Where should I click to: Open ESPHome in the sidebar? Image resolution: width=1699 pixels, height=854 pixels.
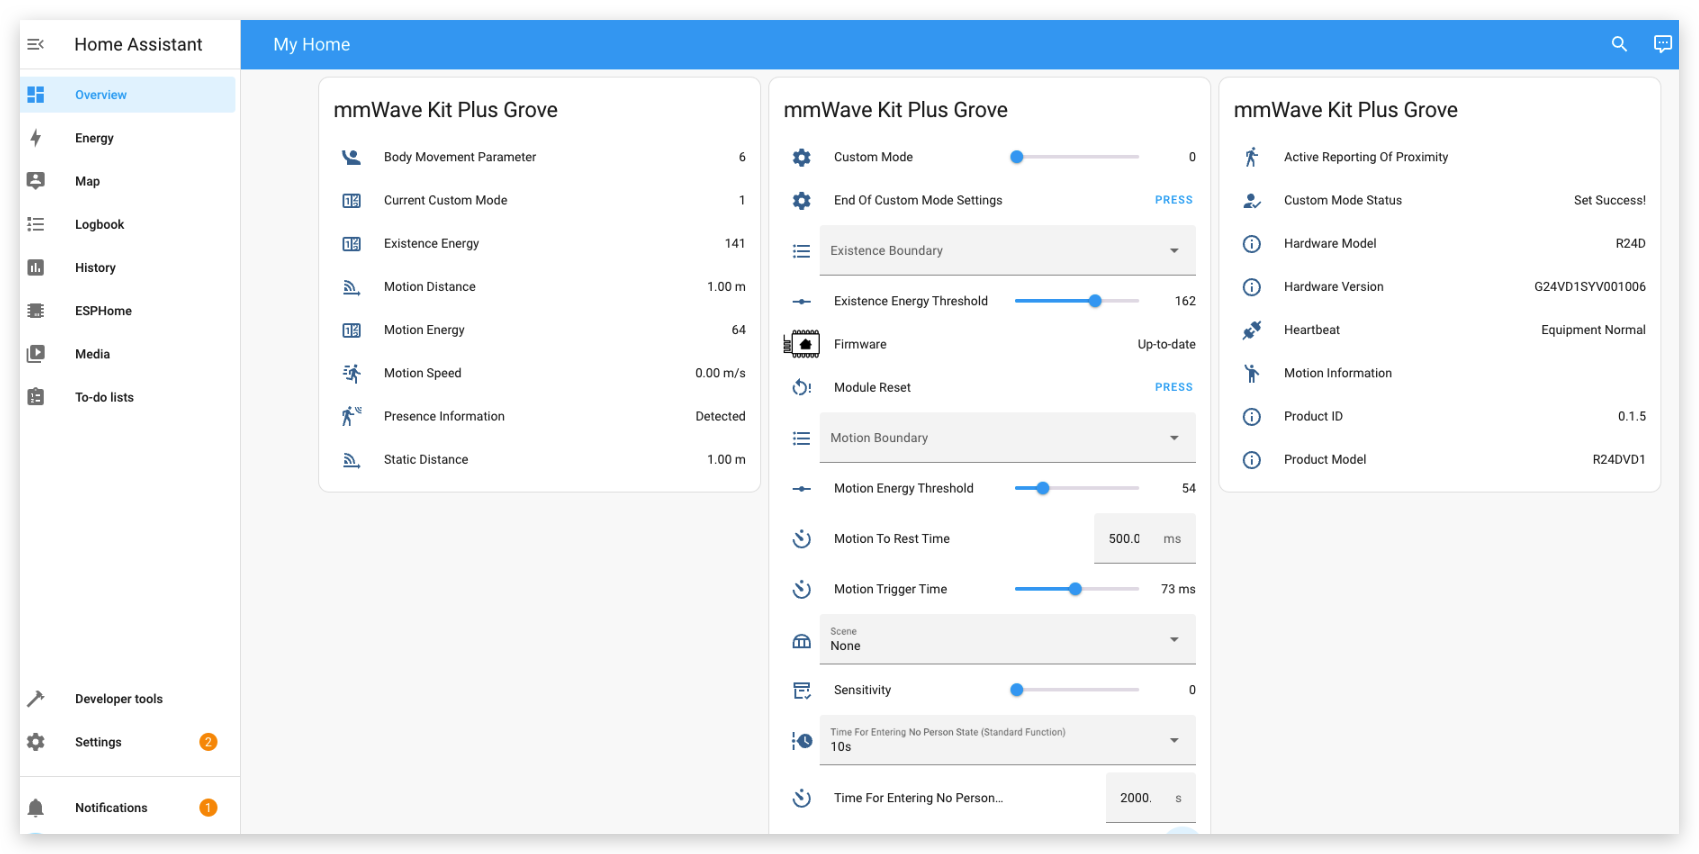tap(128, 310)
